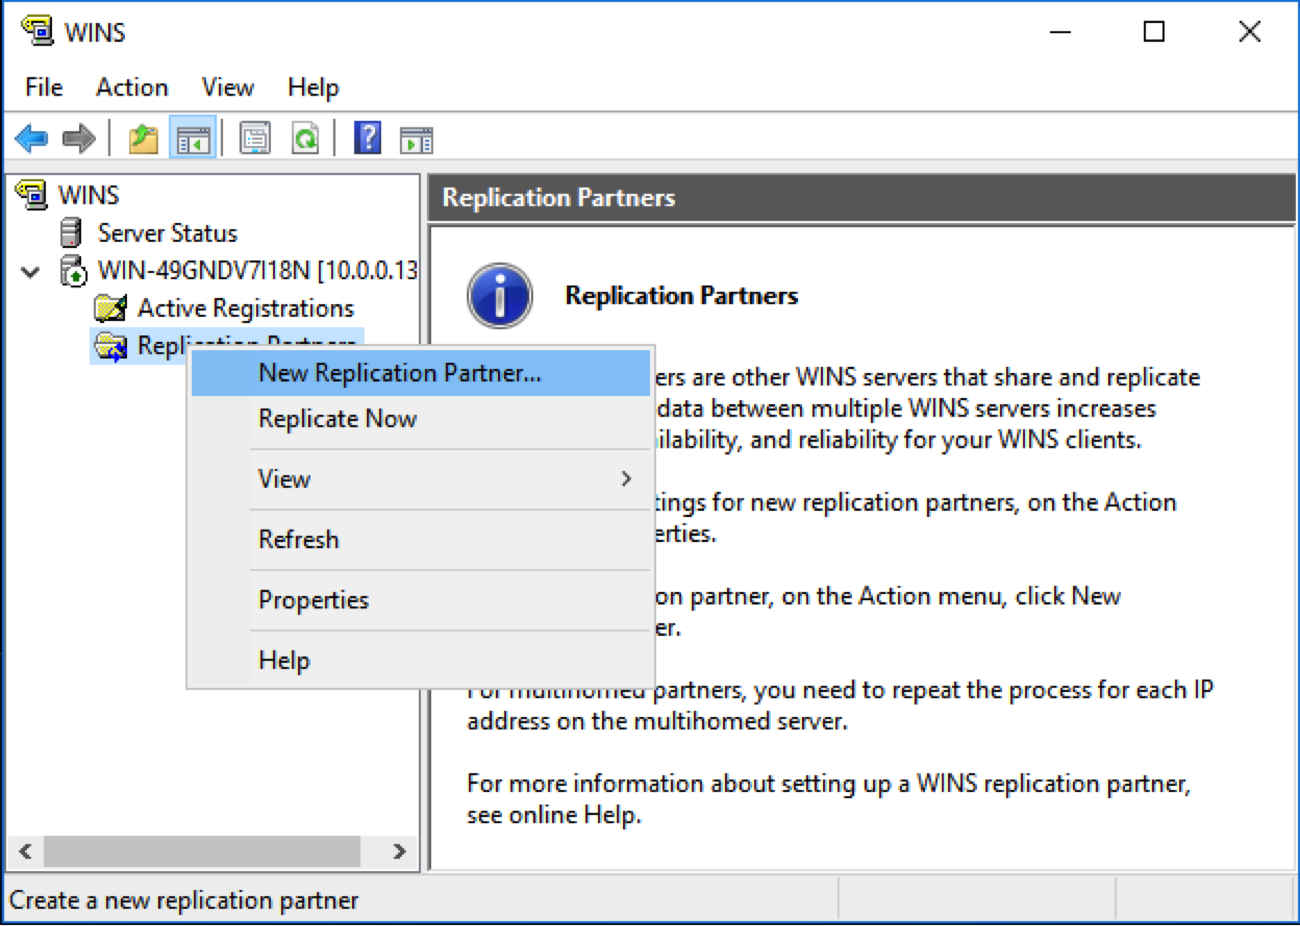
Task: Select the WINS root node icon
Action: [x=32, y=194]
